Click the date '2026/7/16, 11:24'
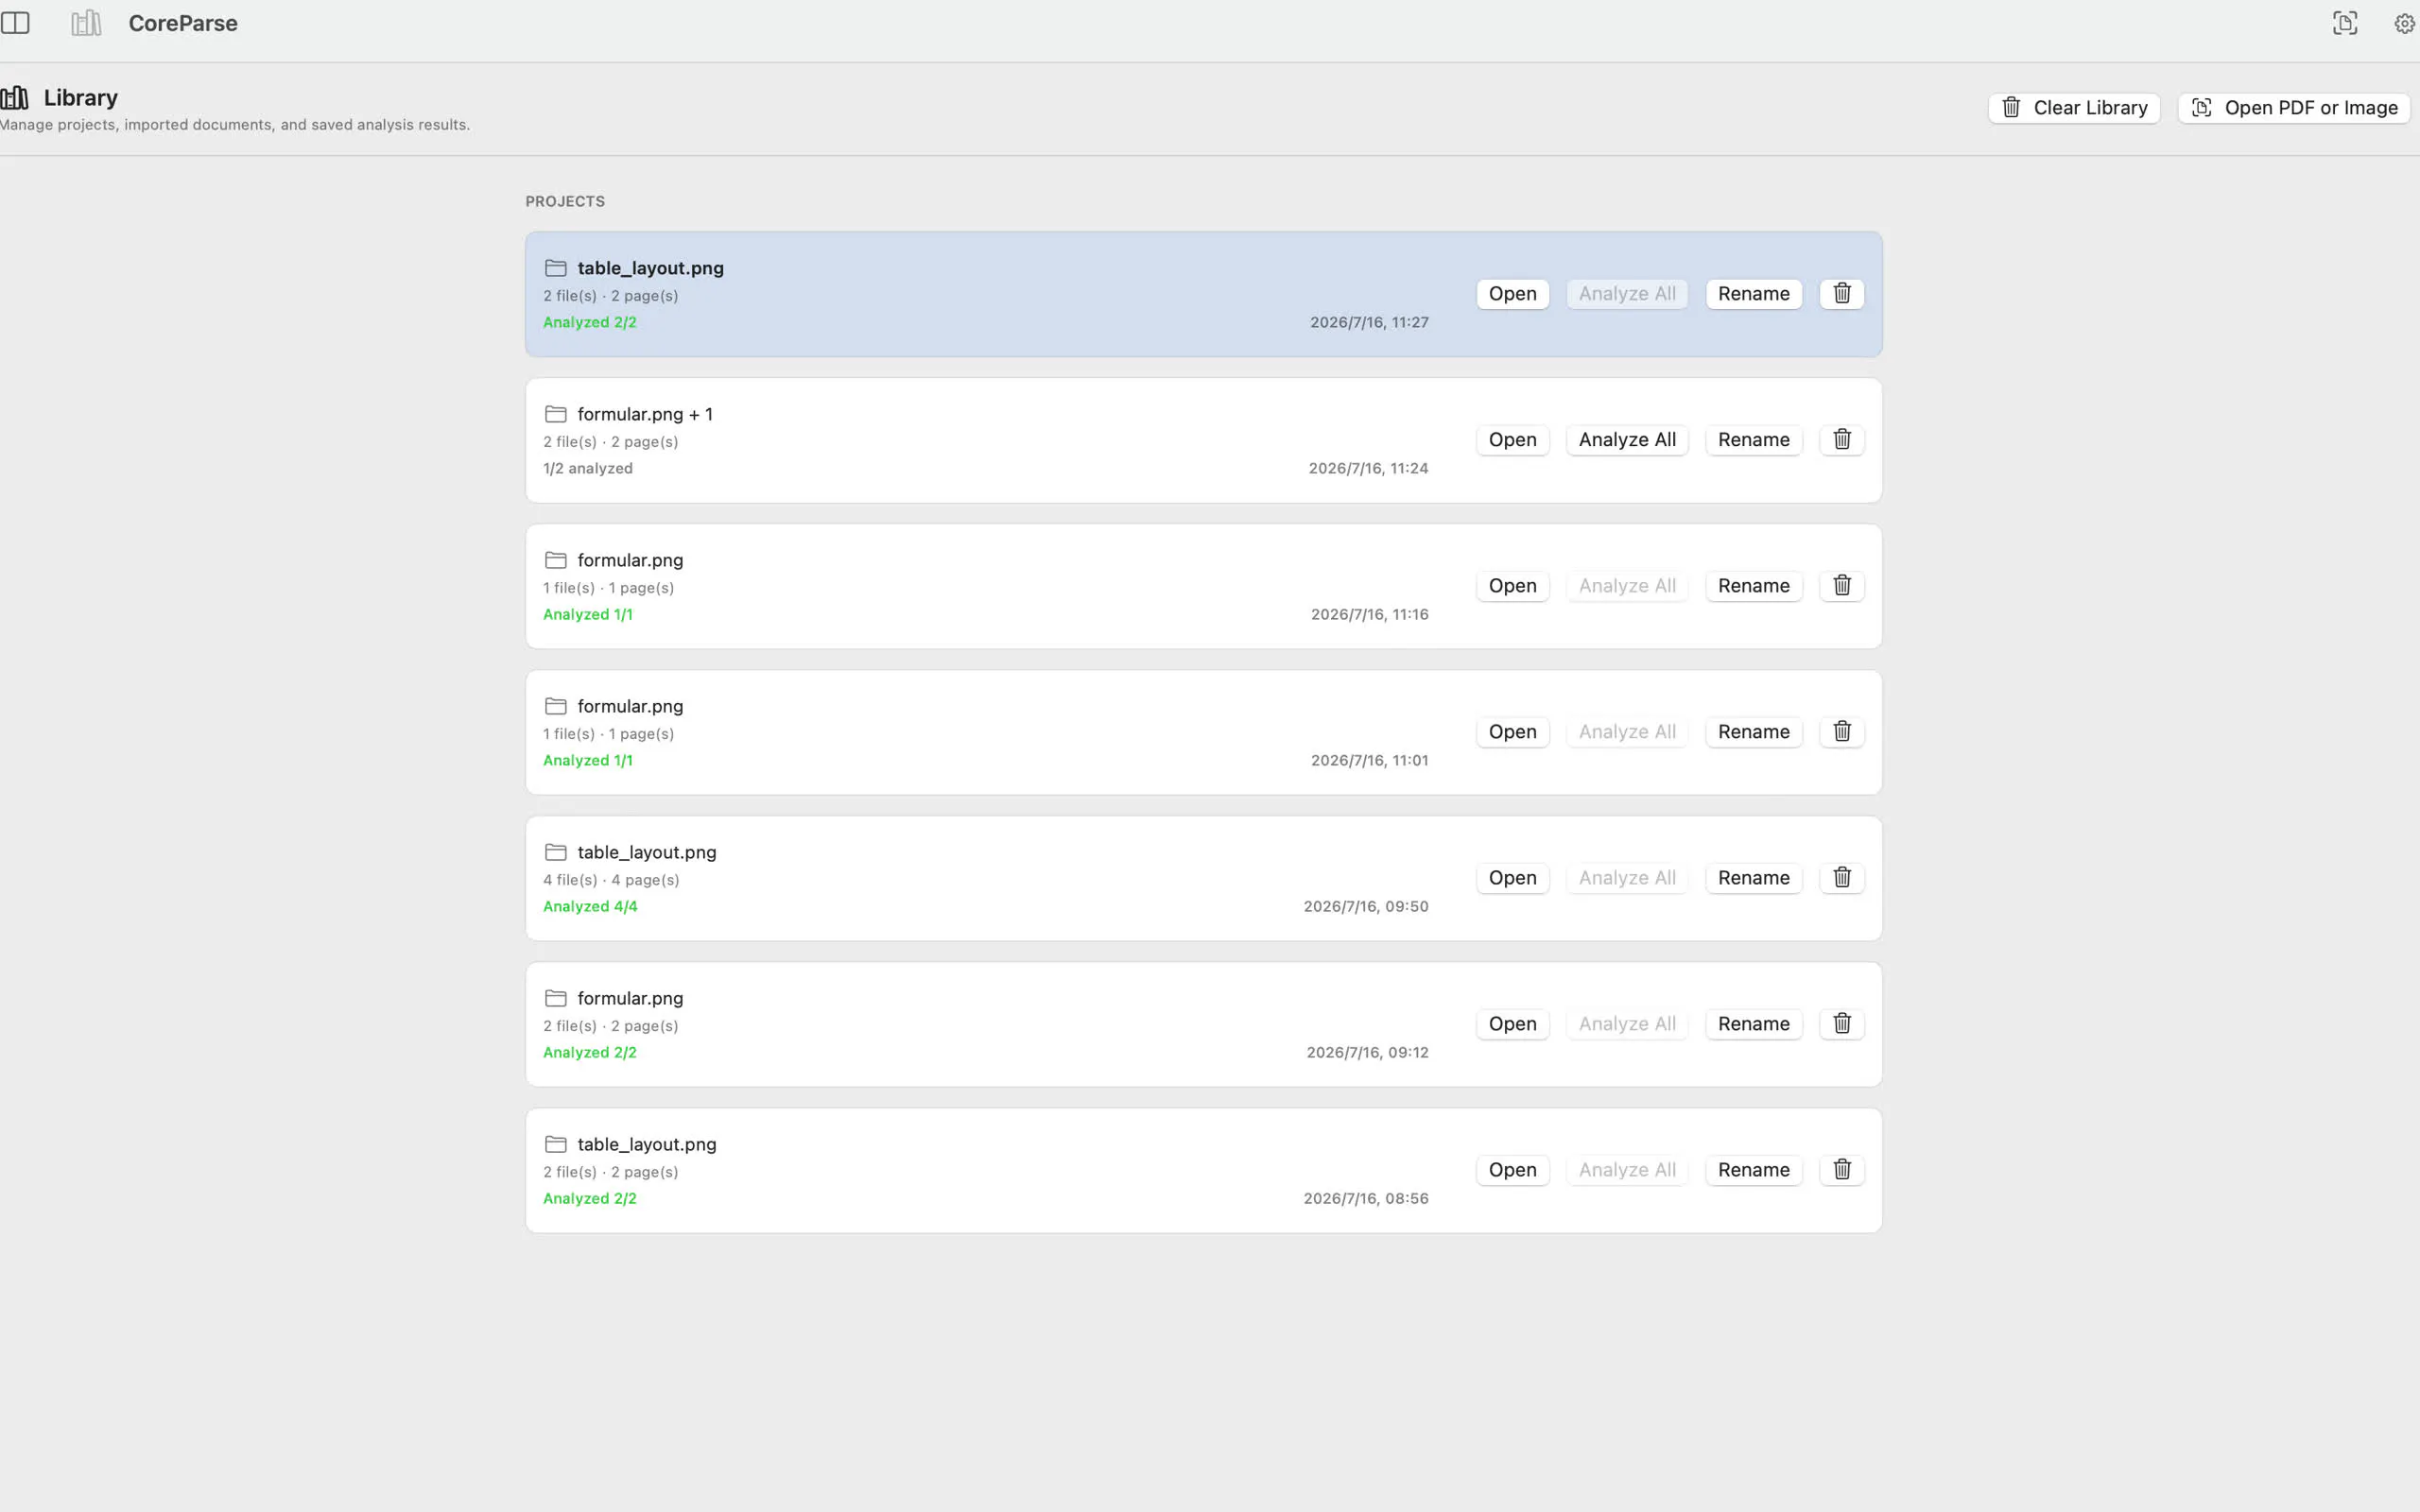The width and height of the screenshot is (2420, 1512). [x=1368, y=468]
